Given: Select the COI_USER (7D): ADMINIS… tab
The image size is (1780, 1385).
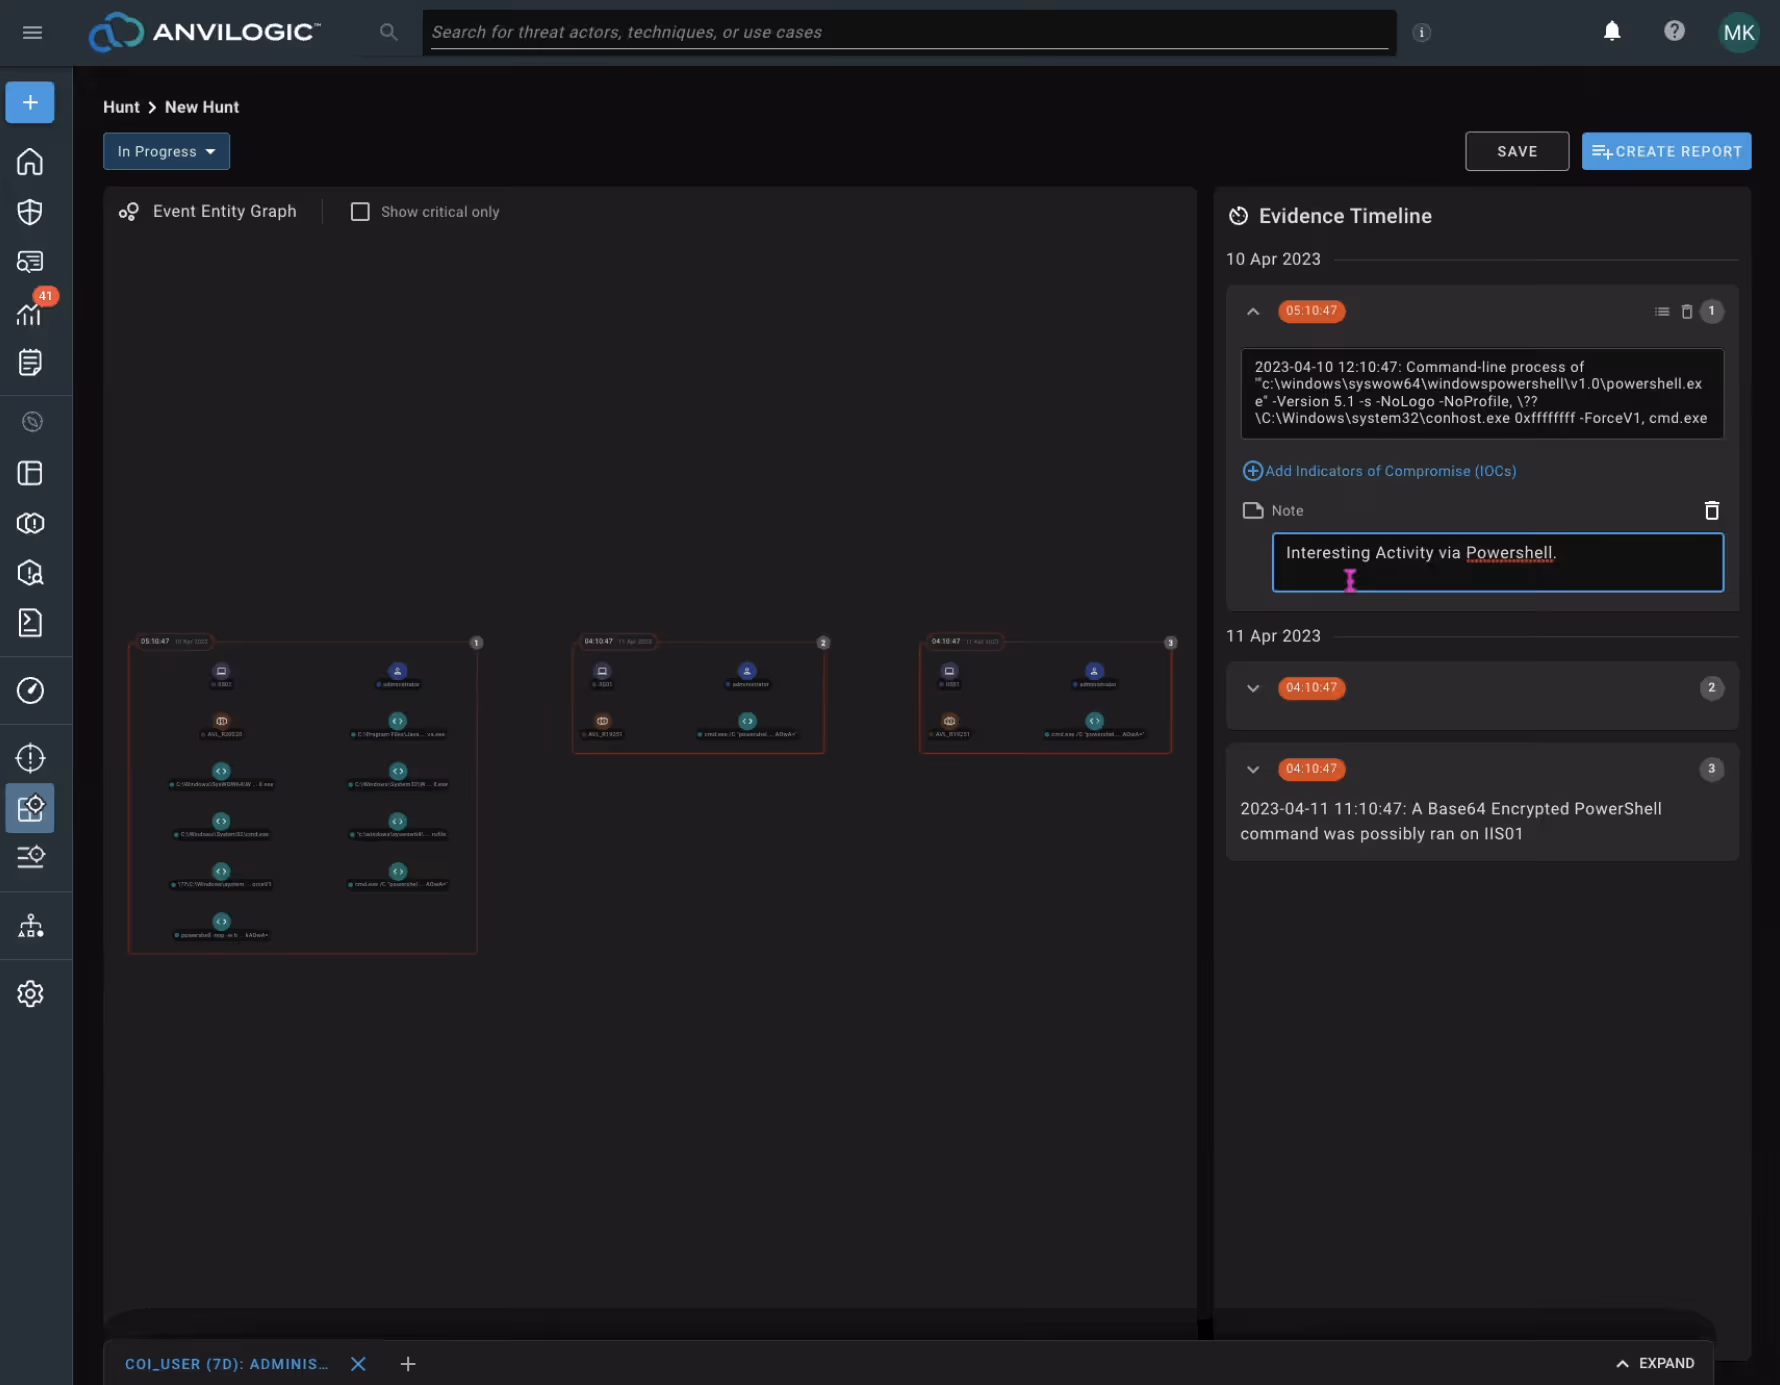Looking at the screenshot, I should pos(227,1364).
